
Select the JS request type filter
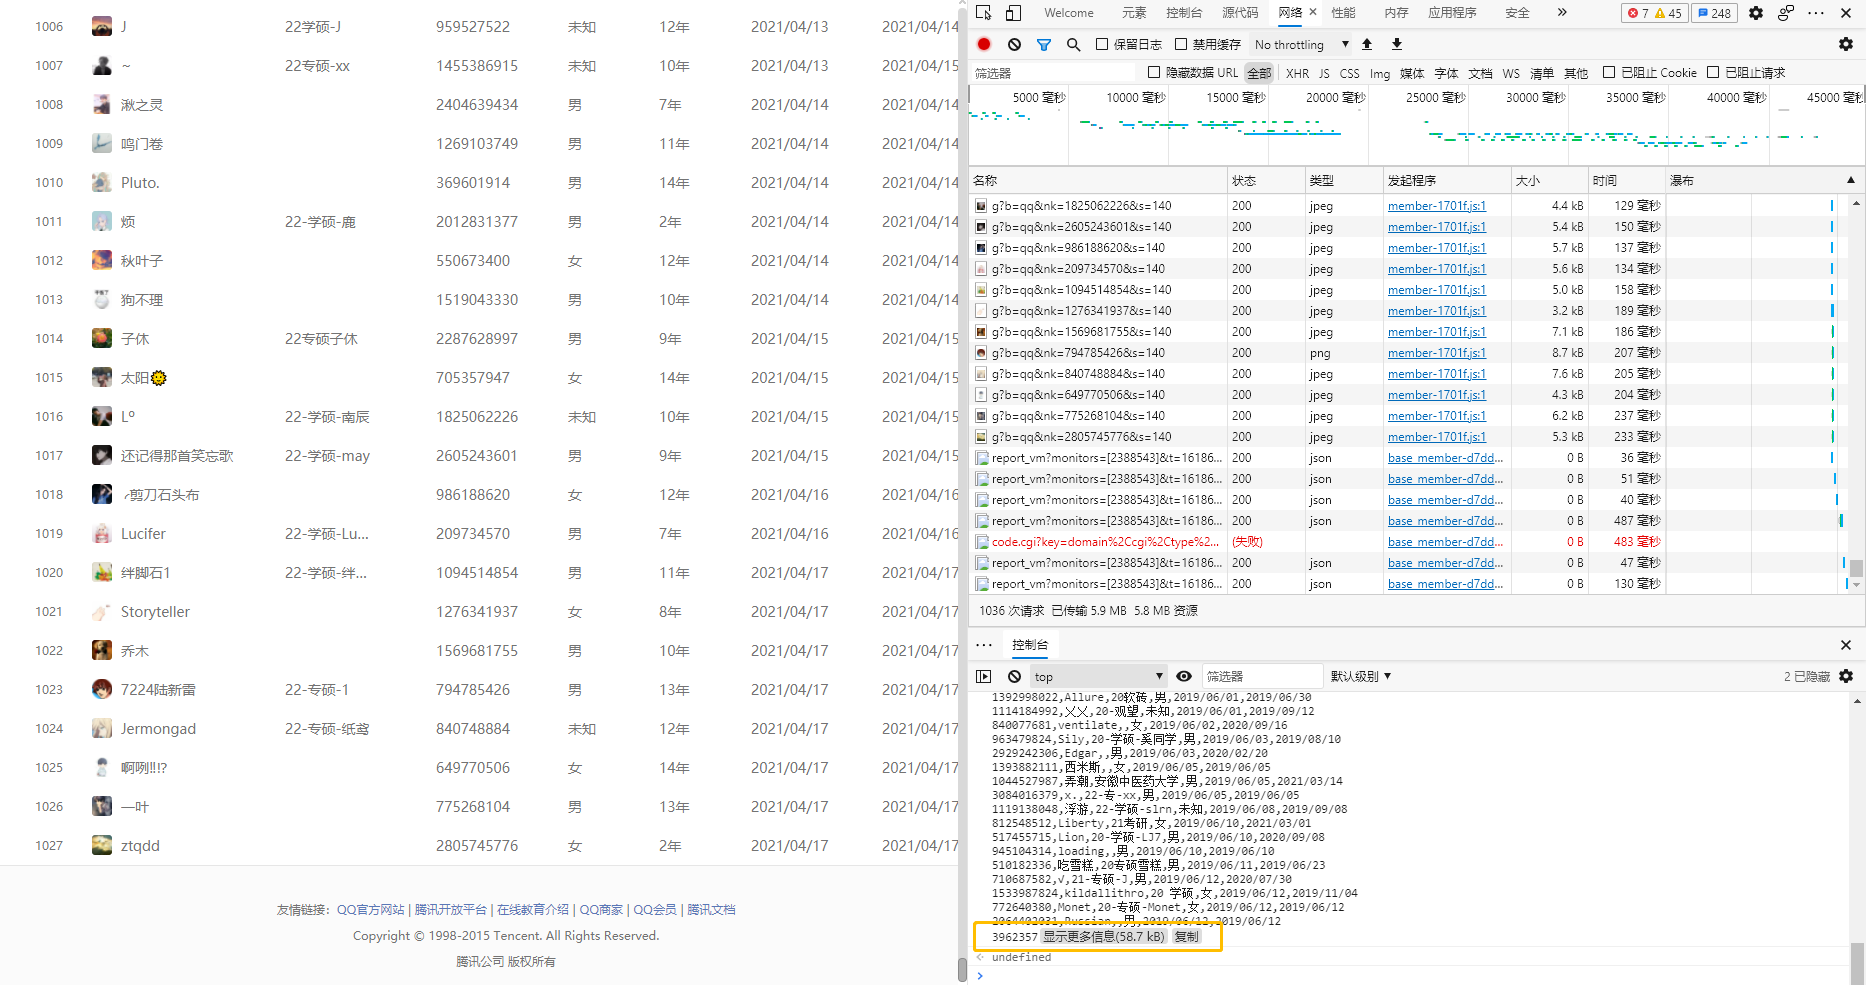coord(1324,73)
